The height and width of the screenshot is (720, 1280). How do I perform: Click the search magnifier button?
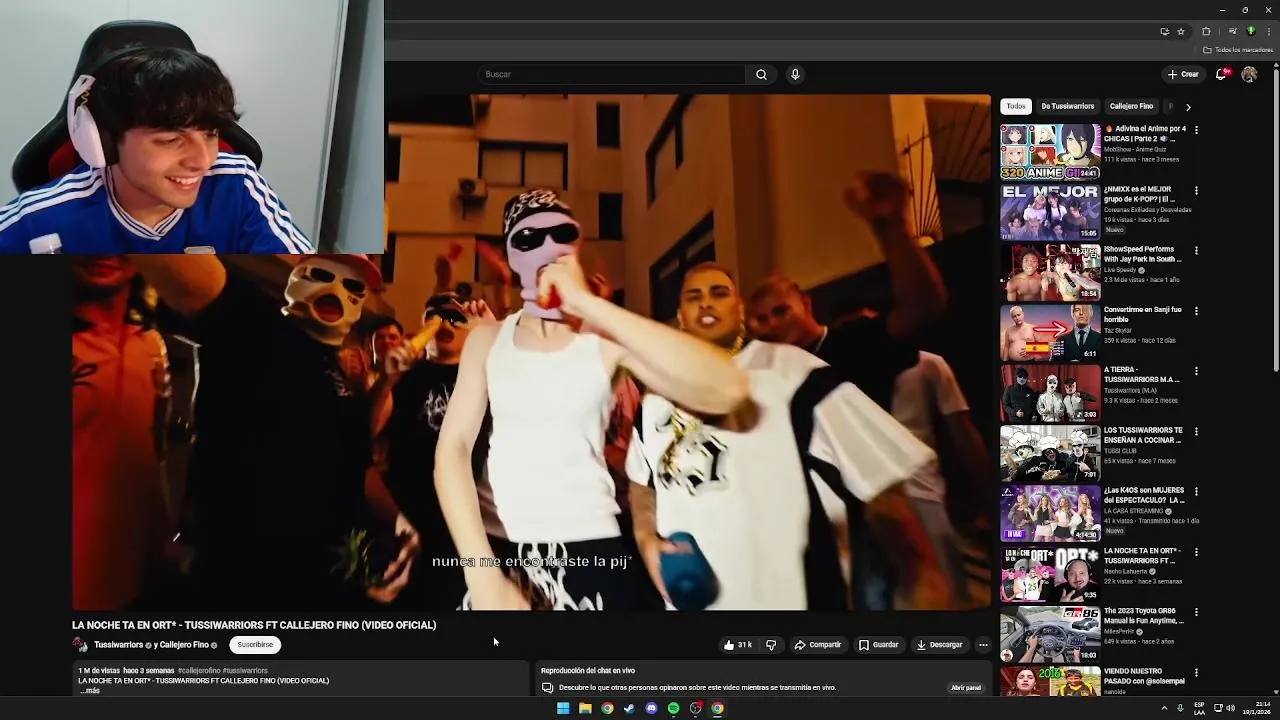pos(761,74)
